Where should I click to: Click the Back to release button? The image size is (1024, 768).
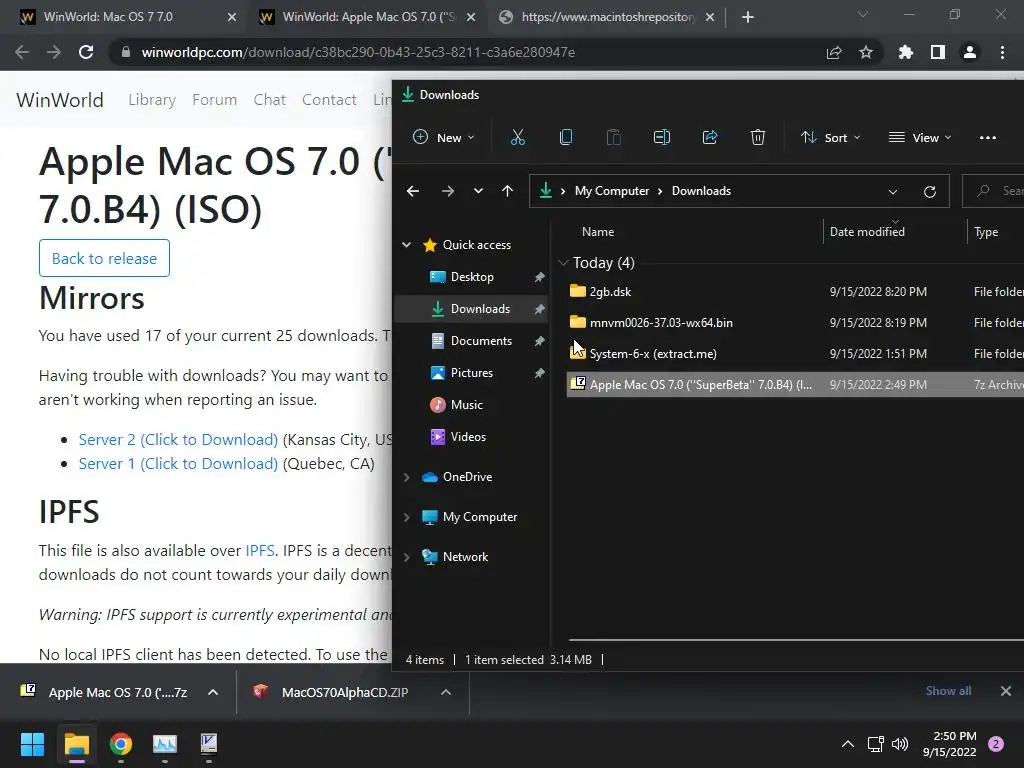click(104, 258)
